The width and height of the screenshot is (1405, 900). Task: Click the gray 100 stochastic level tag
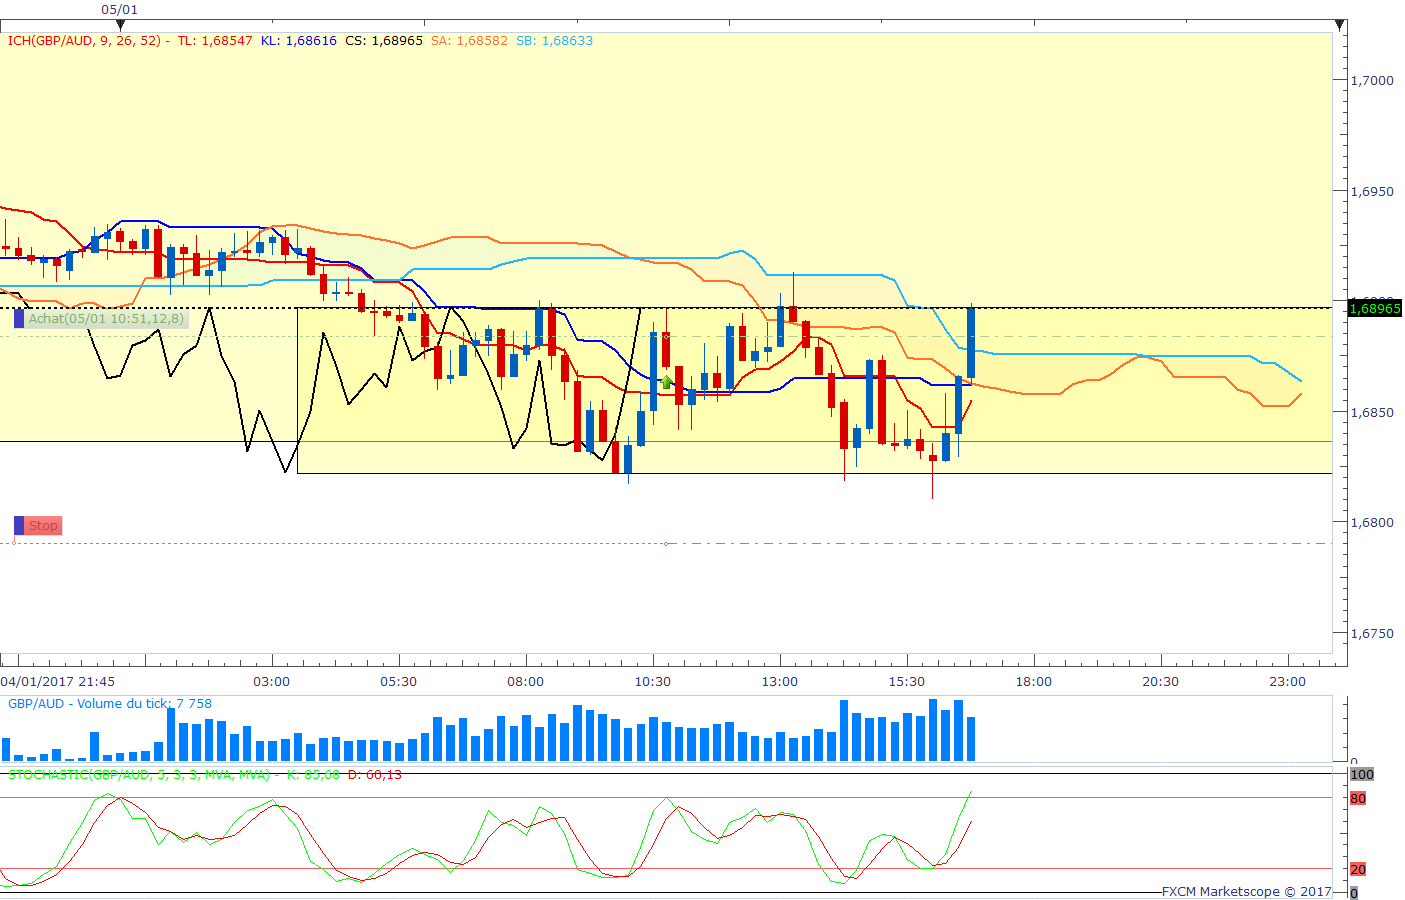point(1362,775)
